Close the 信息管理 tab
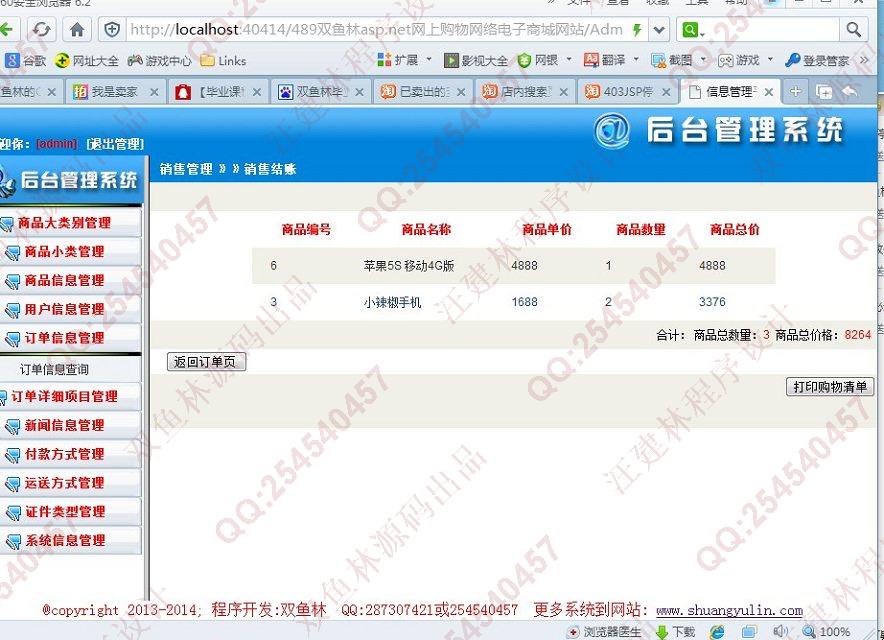 768,92
